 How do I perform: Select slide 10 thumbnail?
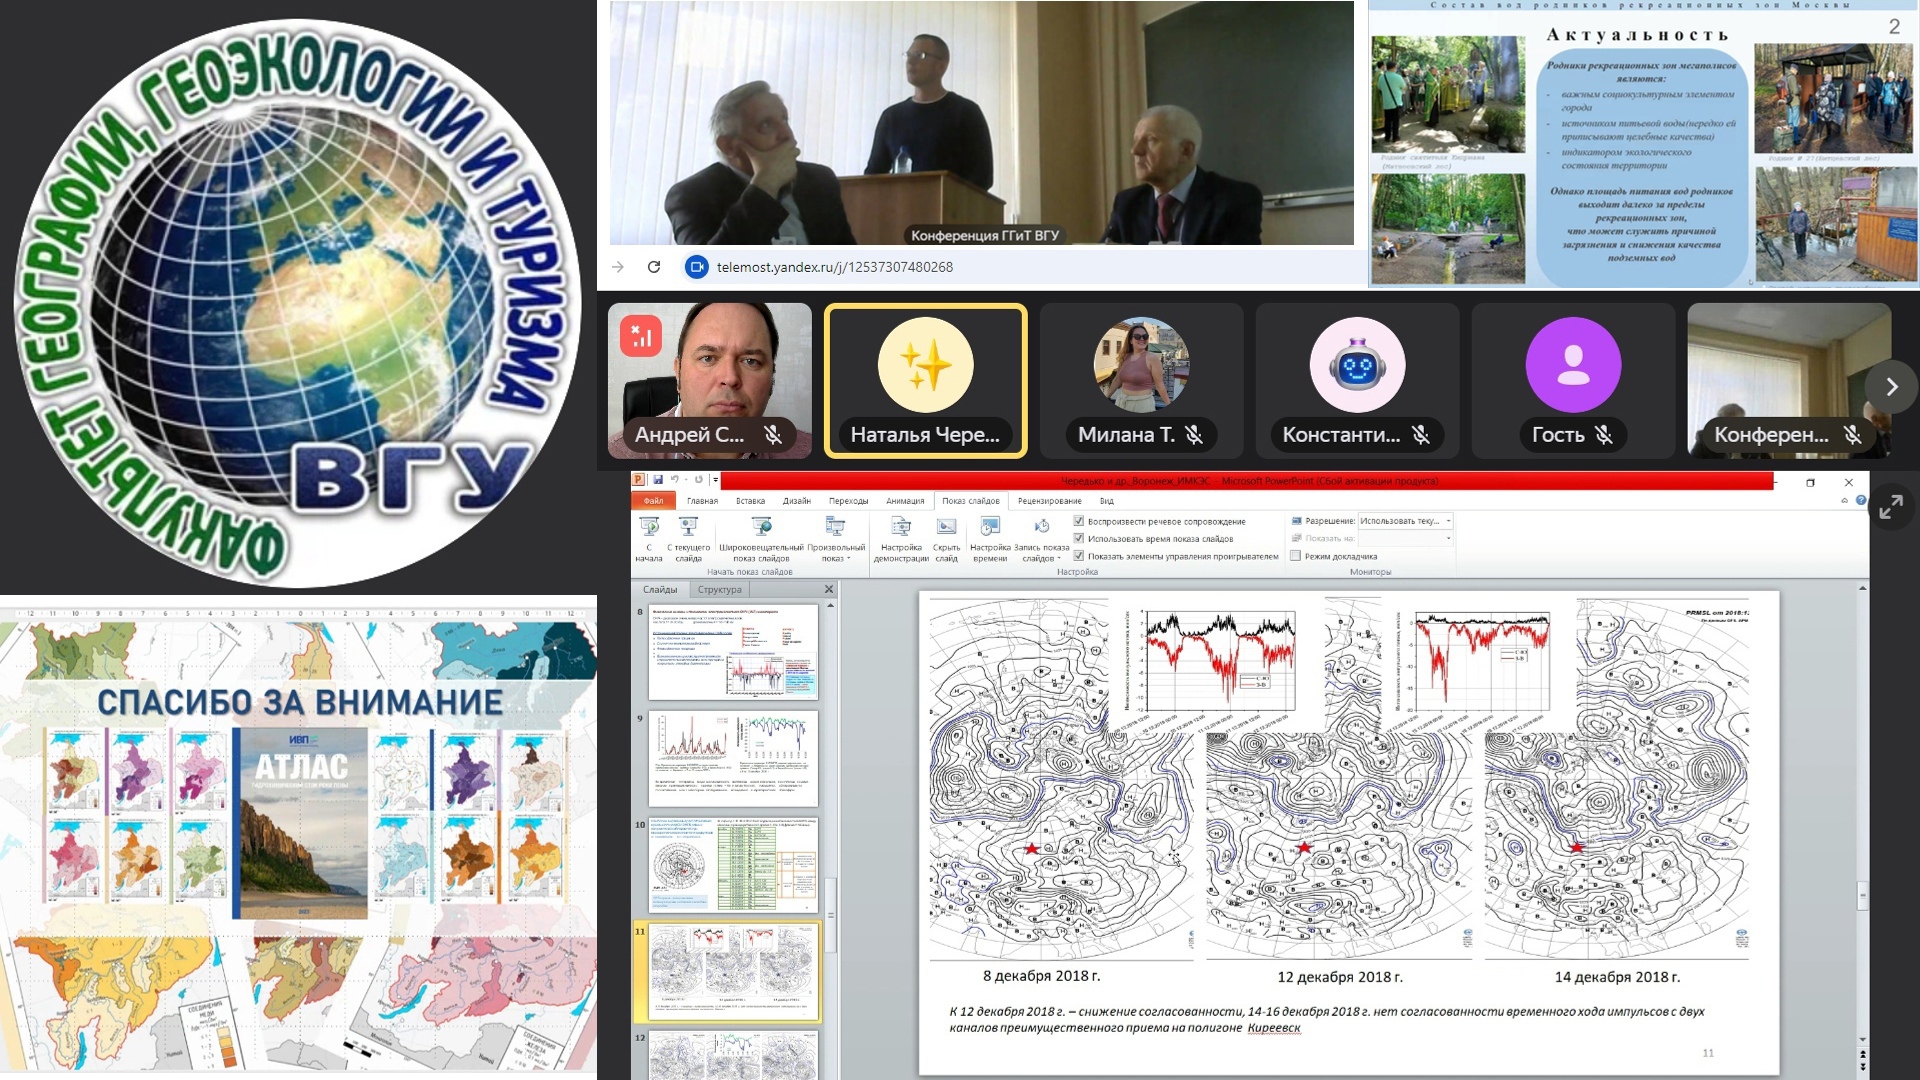pos(733,865)
